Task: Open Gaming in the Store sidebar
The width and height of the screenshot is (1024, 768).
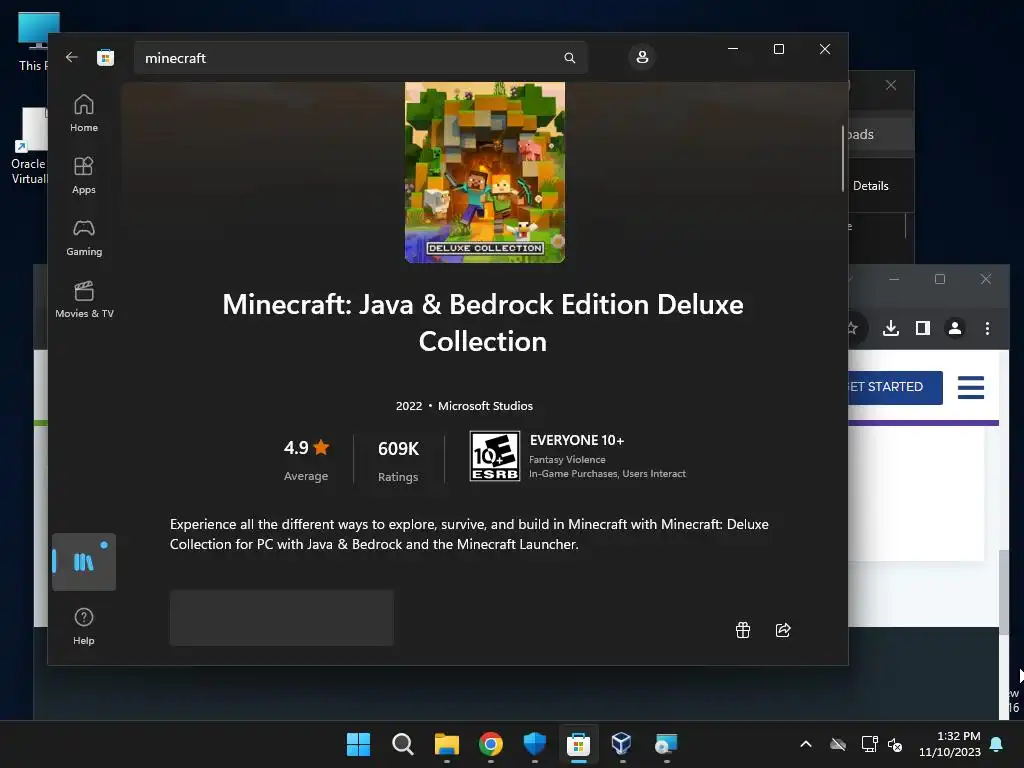Action: point(84,237)
